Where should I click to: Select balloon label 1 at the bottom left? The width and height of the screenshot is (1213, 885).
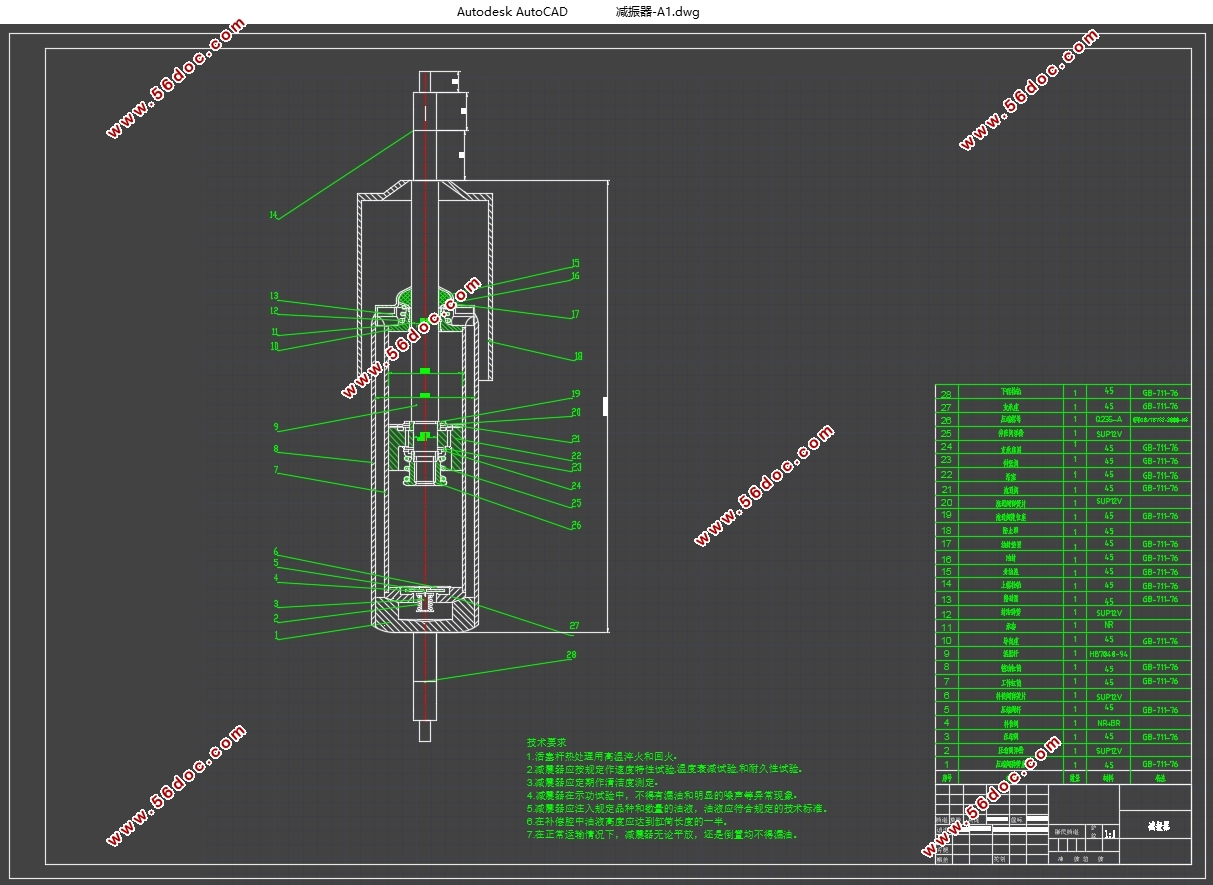coord(275,634)
